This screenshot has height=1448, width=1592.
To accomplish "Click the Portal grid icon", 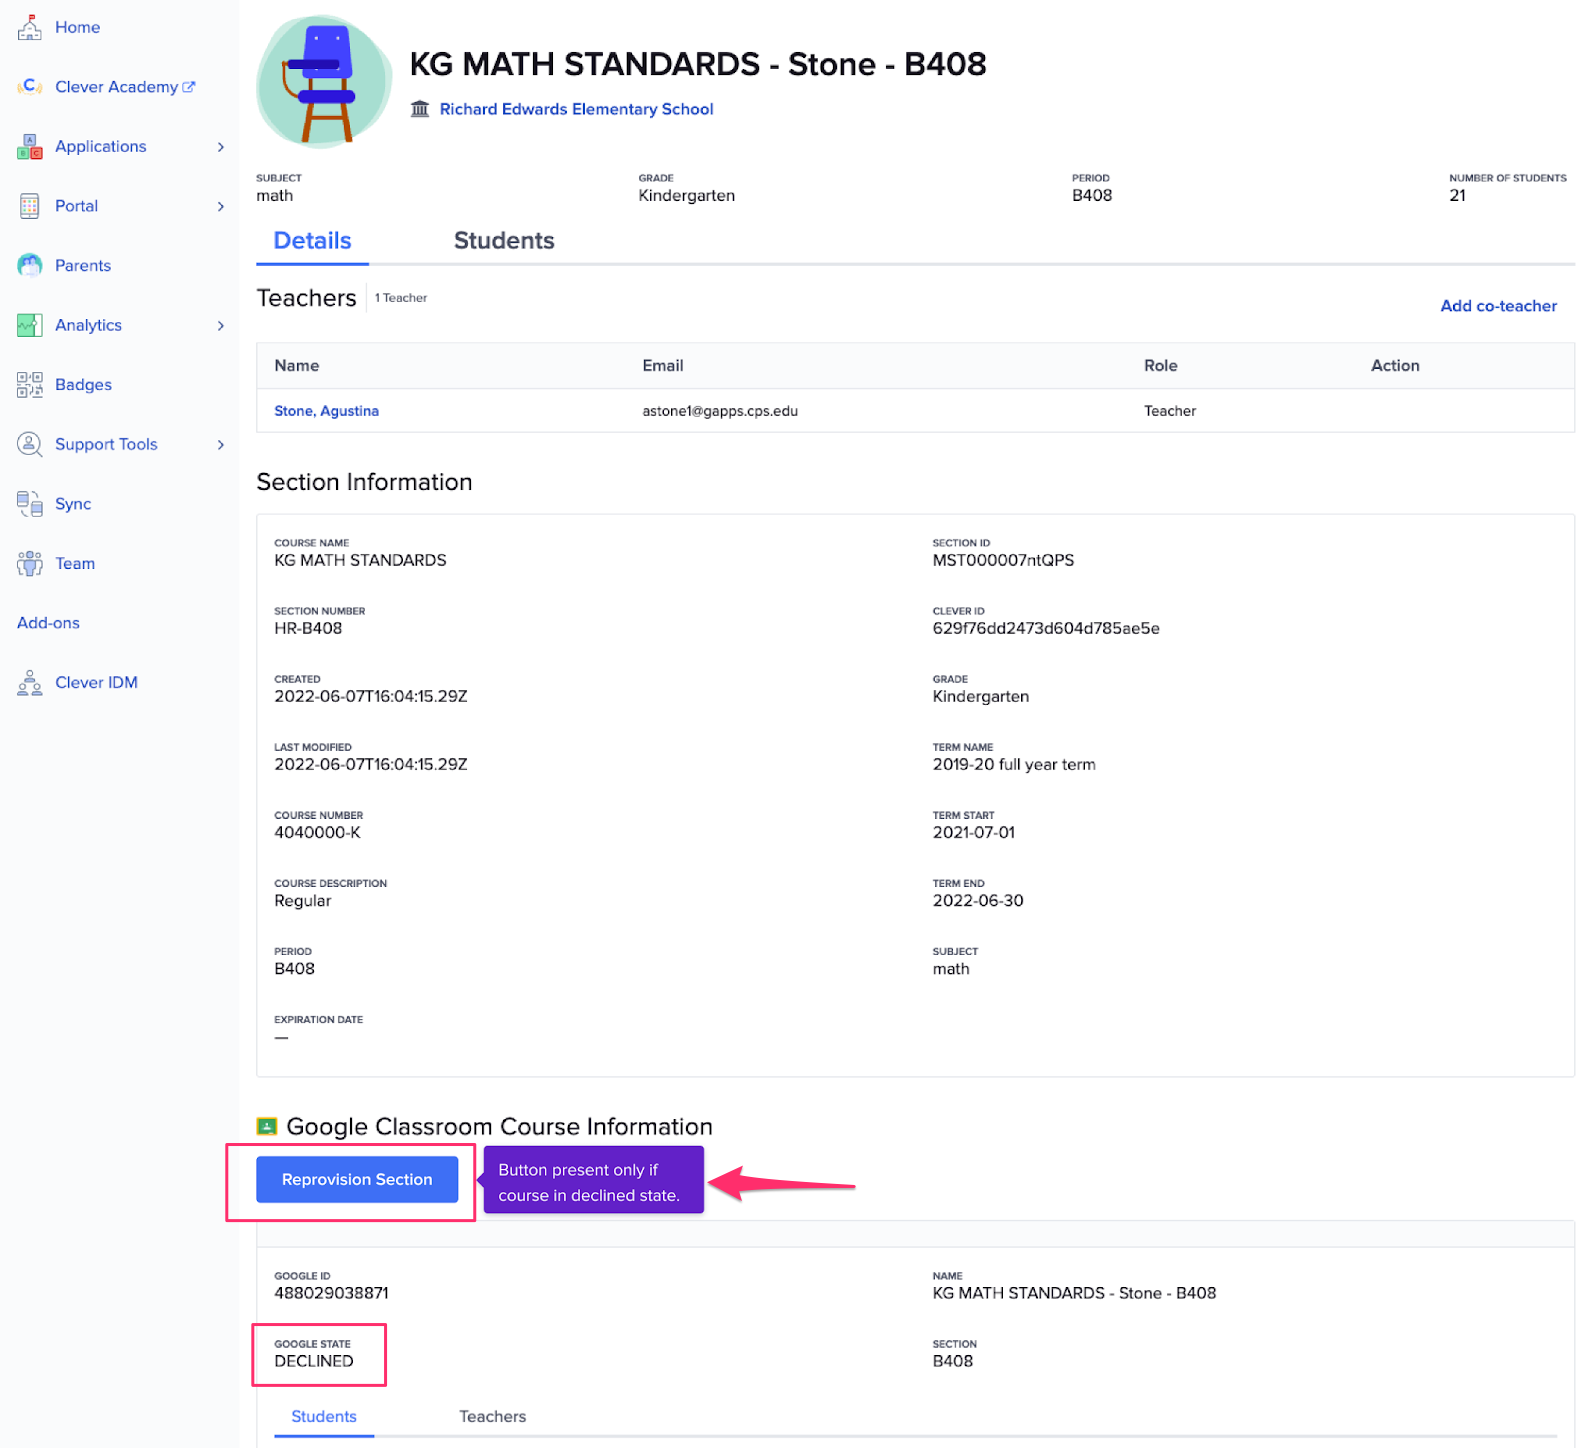I will (30, 206).
